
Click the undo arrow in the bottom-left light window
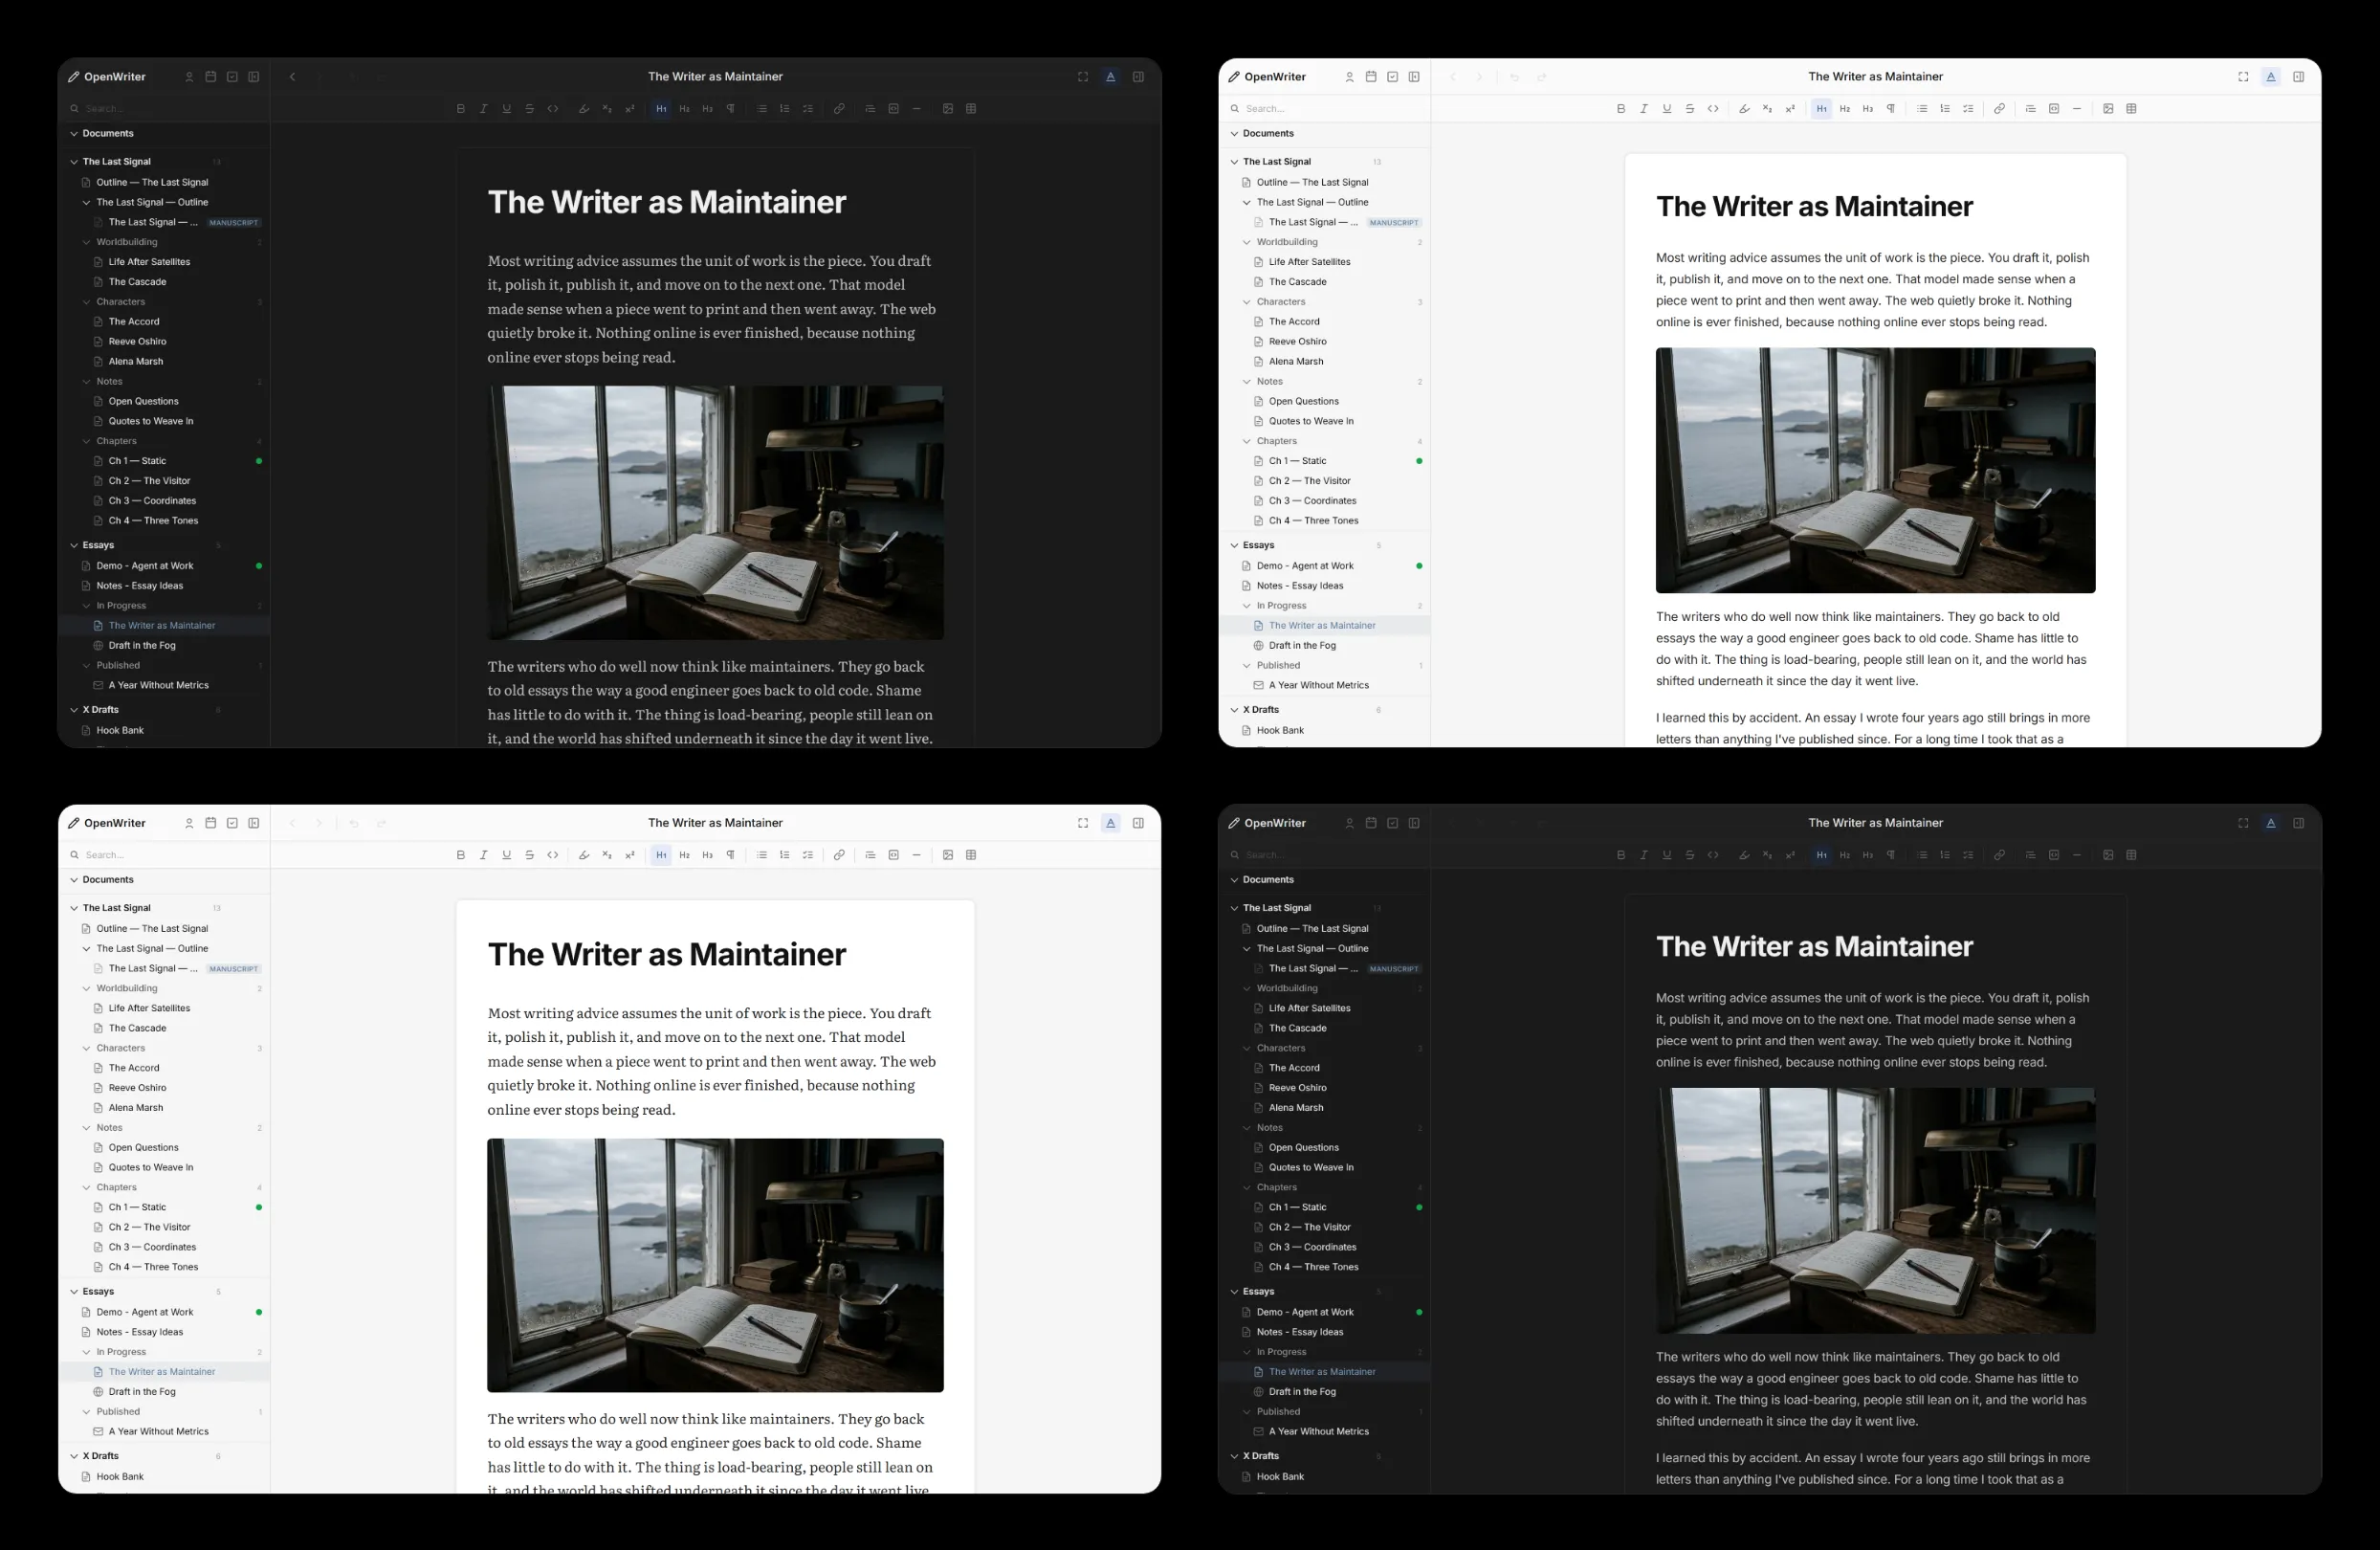click(354, 823)
